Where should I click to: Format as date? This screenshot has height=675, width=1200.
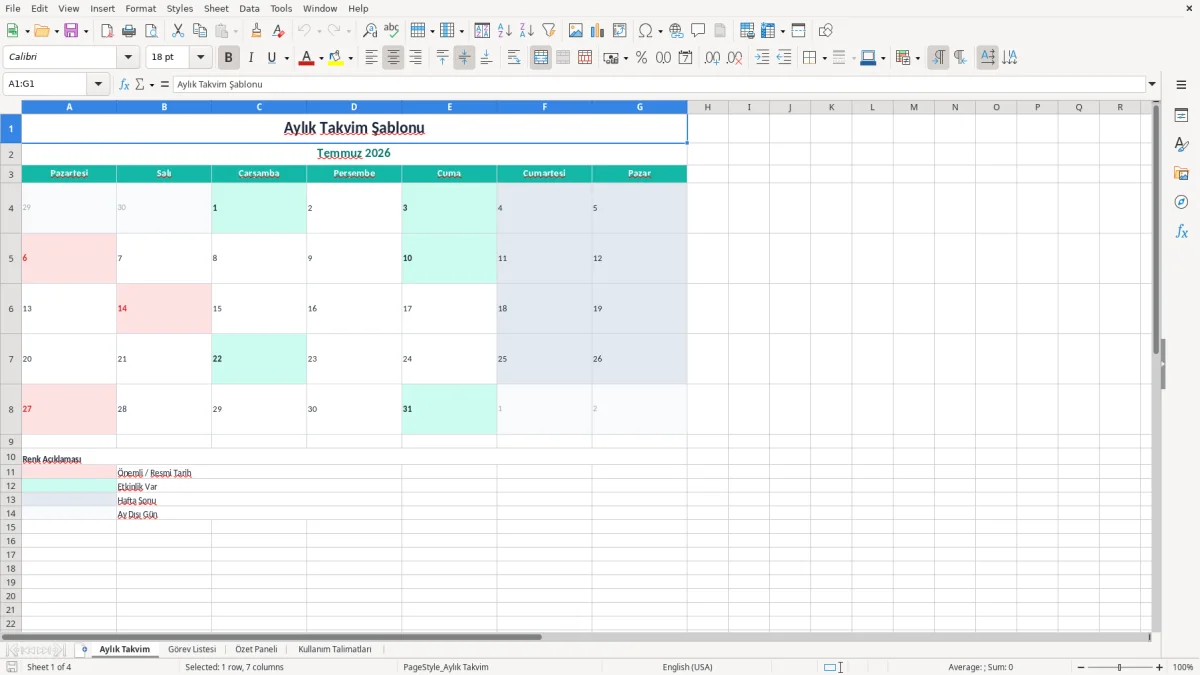(x=686, y=58)
